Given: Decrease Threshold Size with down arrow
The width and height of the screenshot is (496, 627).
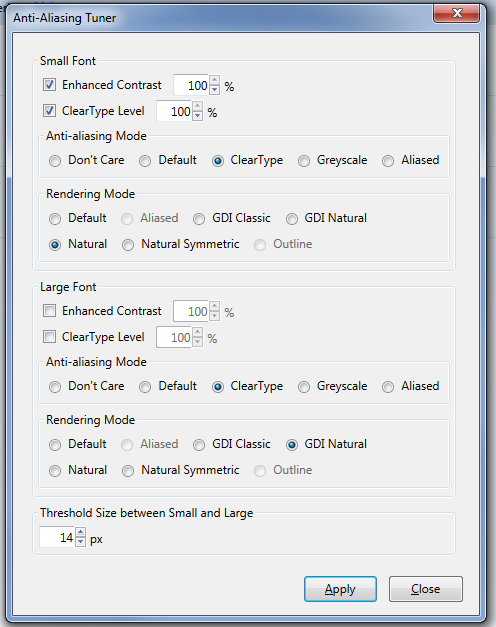Looking at the screenshot, I should pos(80,542).
